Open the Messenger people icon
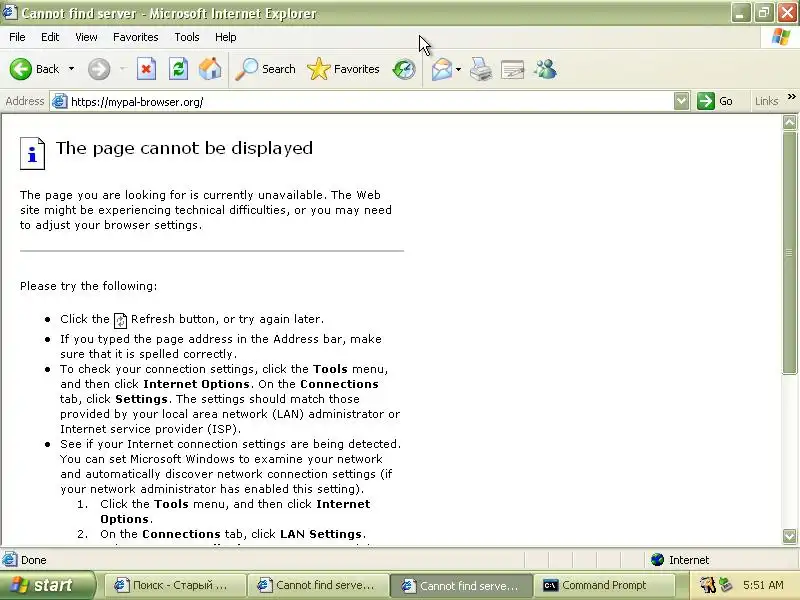 (545, 69)
